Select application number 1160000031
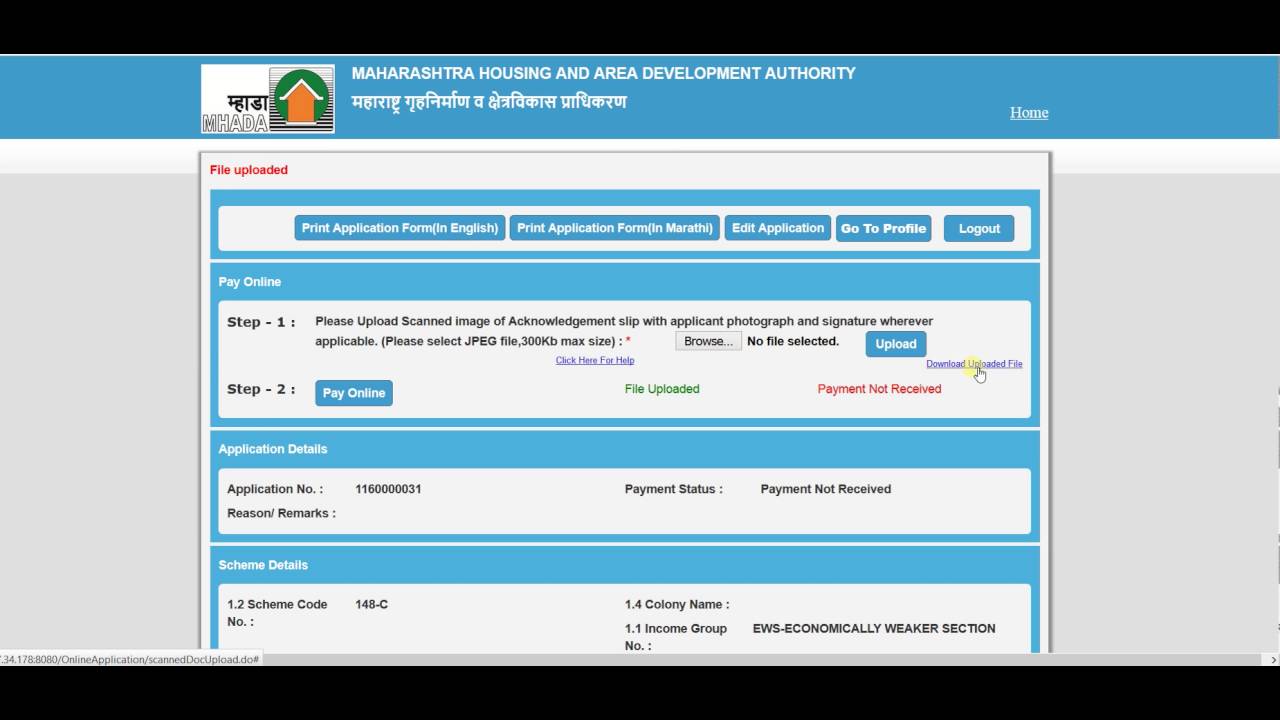The width and height of the screenshot is (1280, 720). point(388,489)
